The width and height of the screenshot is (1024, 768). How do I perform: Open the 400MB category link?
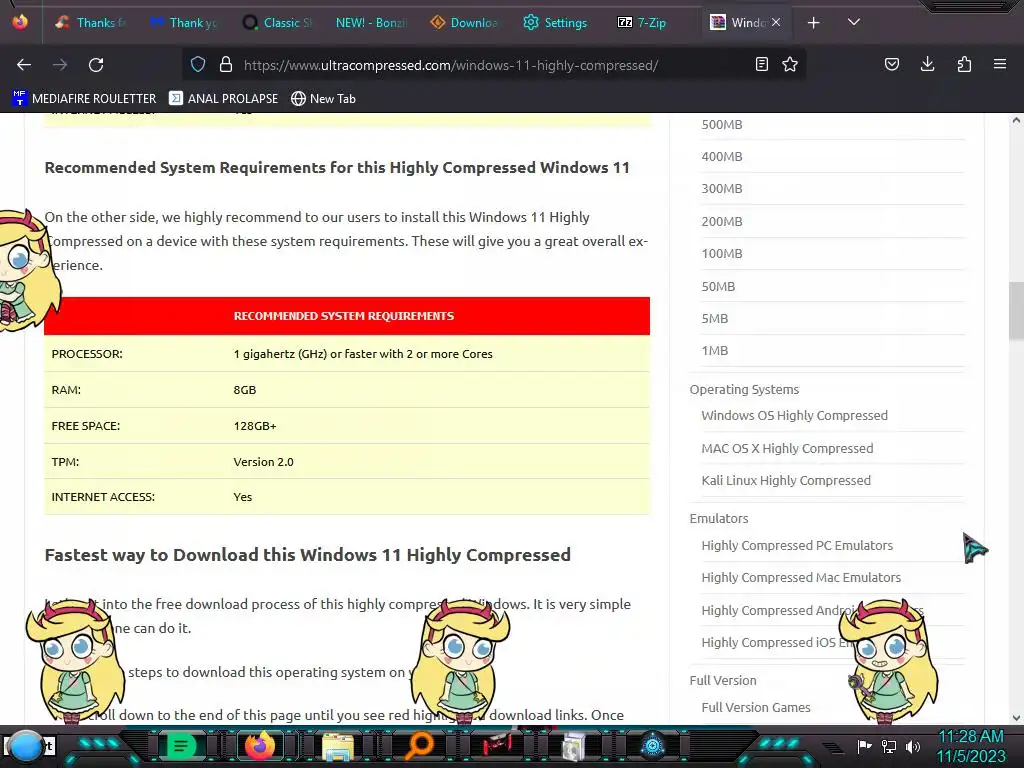coord(722,157)
